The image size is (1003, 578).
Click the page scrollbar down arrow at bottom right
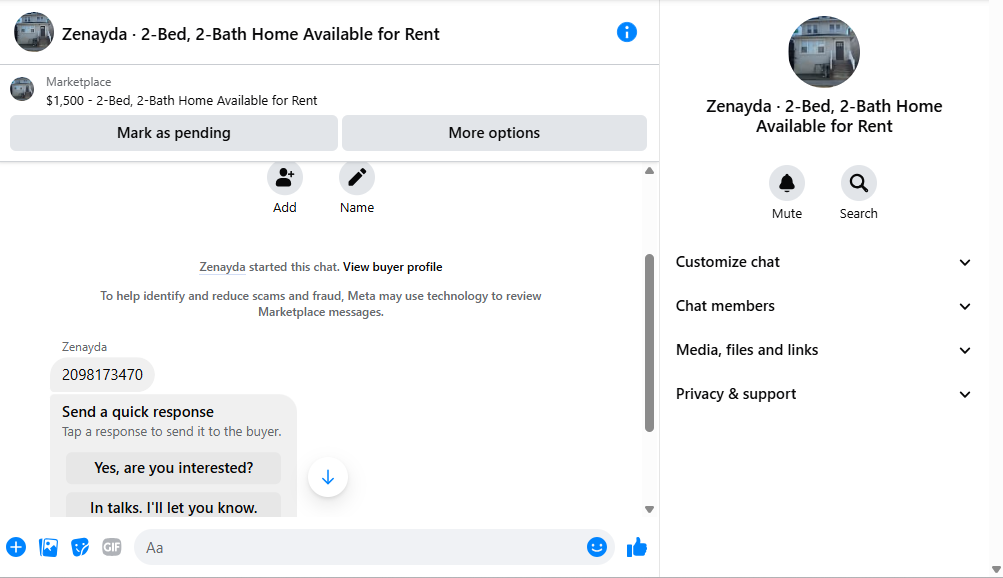(x=996, y=569)
